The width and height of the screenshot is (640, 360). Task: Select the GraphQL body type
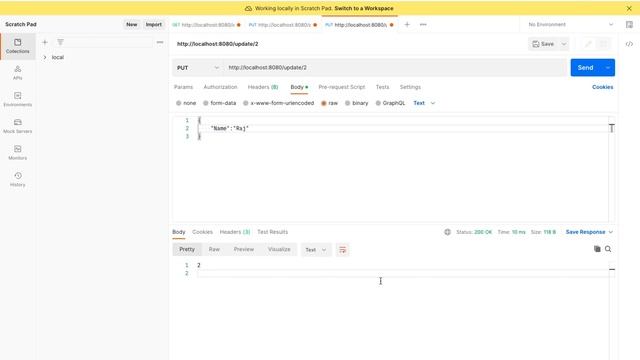click(390, 103)
